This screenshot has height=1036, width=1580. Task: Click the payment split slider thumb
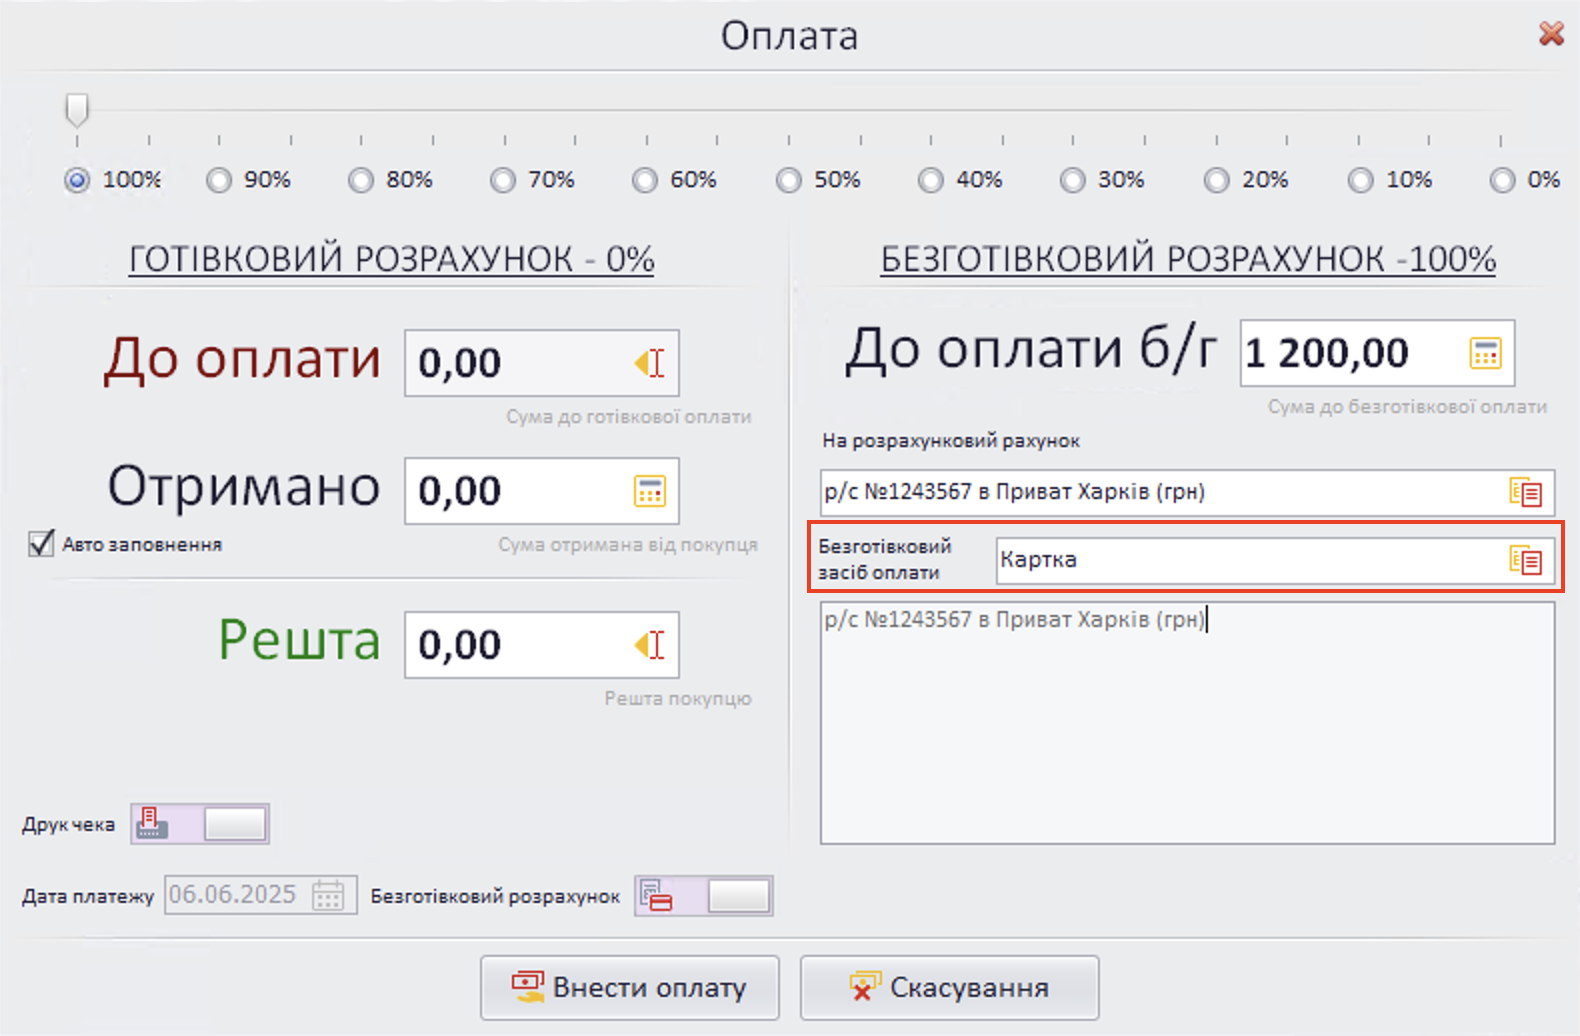(77, 110)
